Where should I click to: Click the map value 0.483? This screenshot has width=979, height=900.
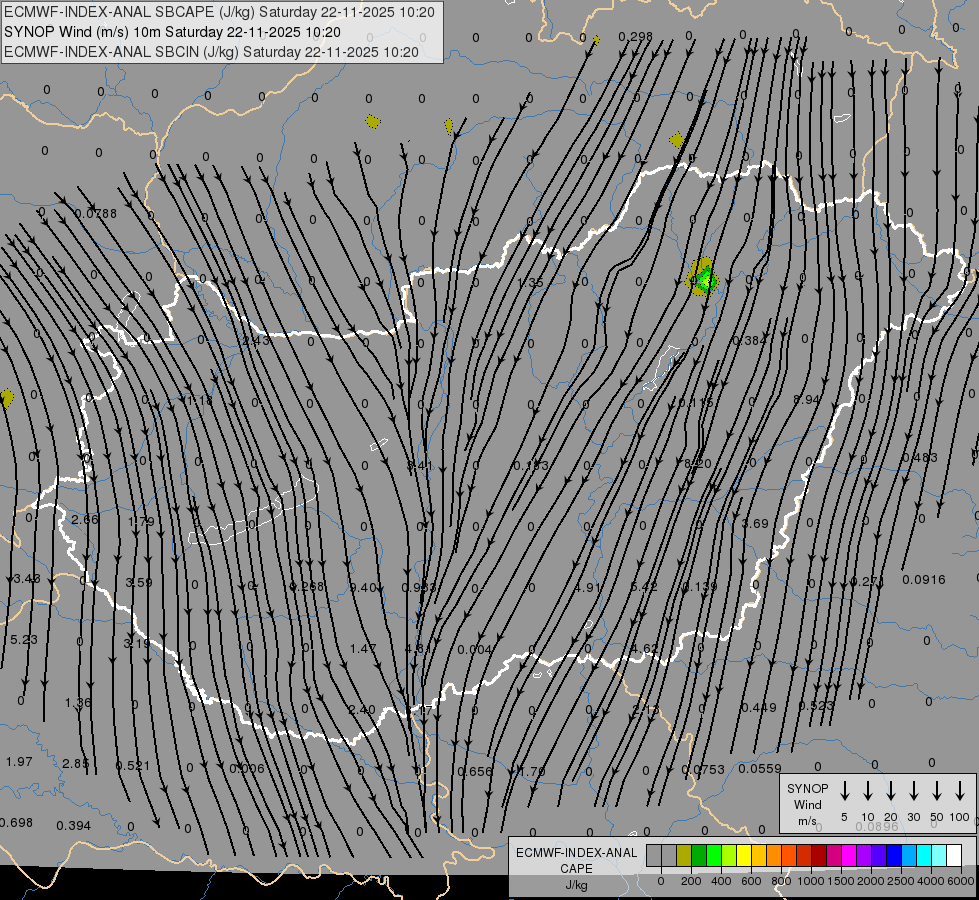[920, 458]
